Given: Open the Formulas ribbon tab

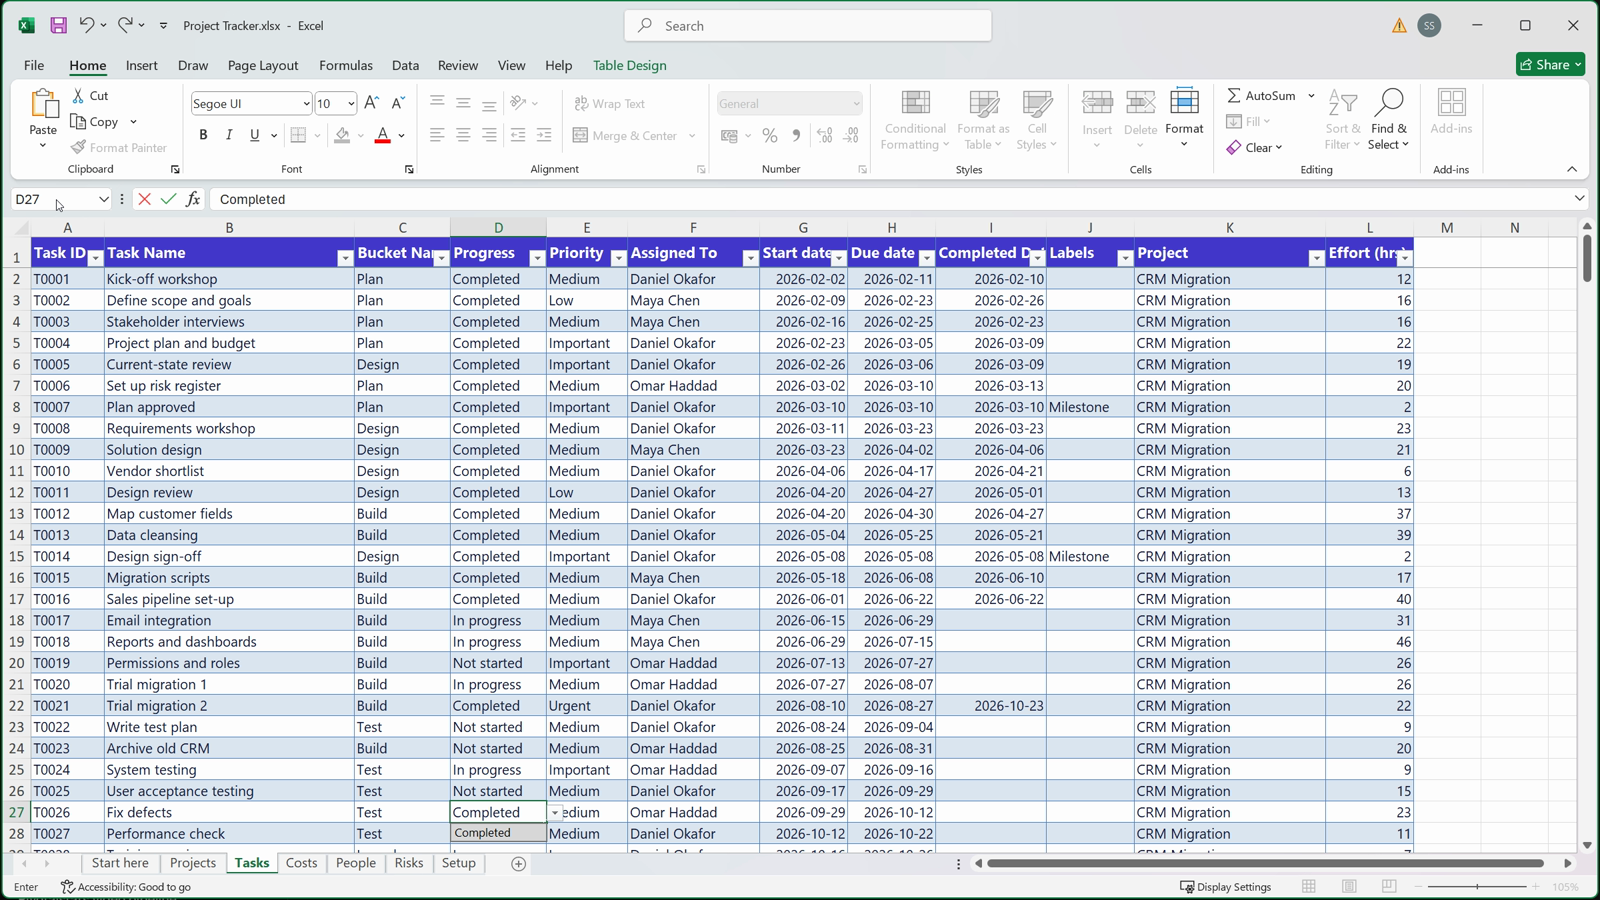Looking at the screenshot, I should [346, 65].
